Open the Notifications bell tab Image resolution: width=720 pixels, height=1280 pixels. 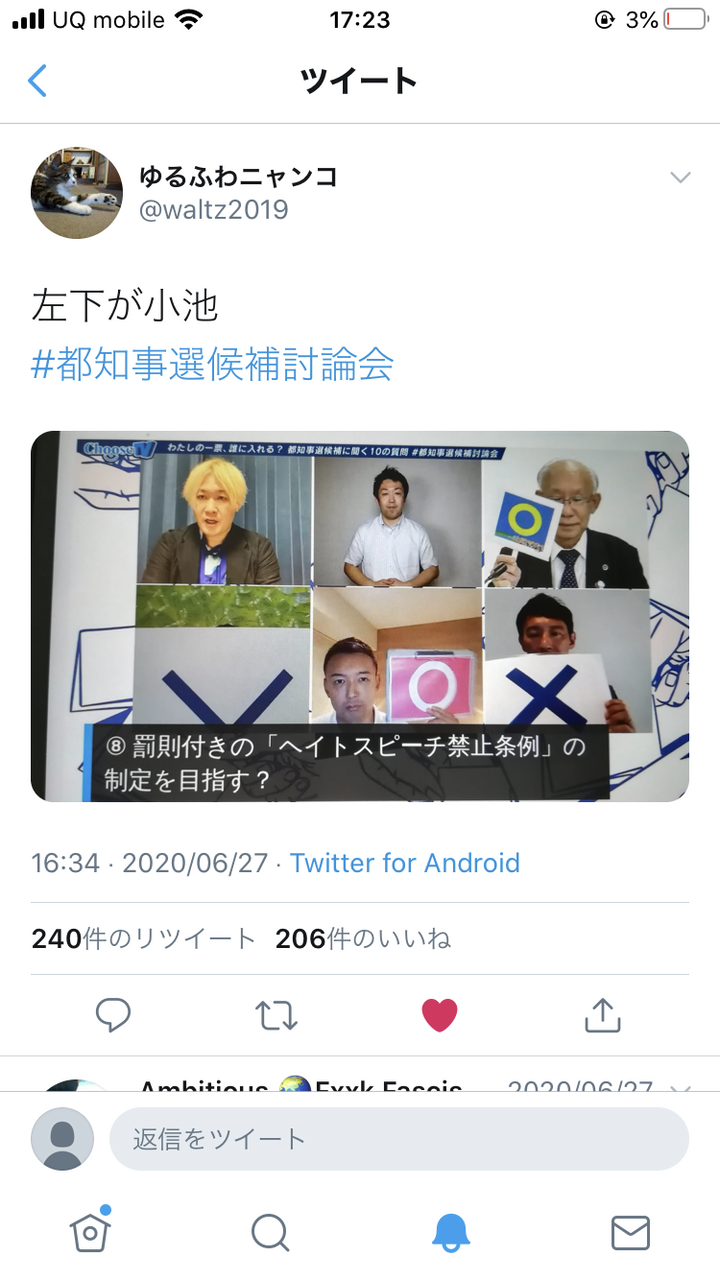[450, 1232]
